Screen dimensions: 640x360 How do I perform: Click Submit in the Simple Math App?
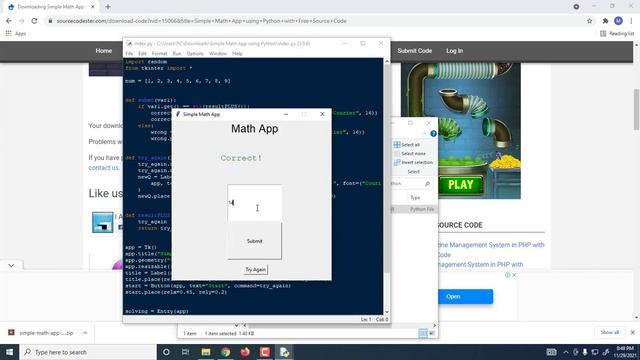click(254, 241)
